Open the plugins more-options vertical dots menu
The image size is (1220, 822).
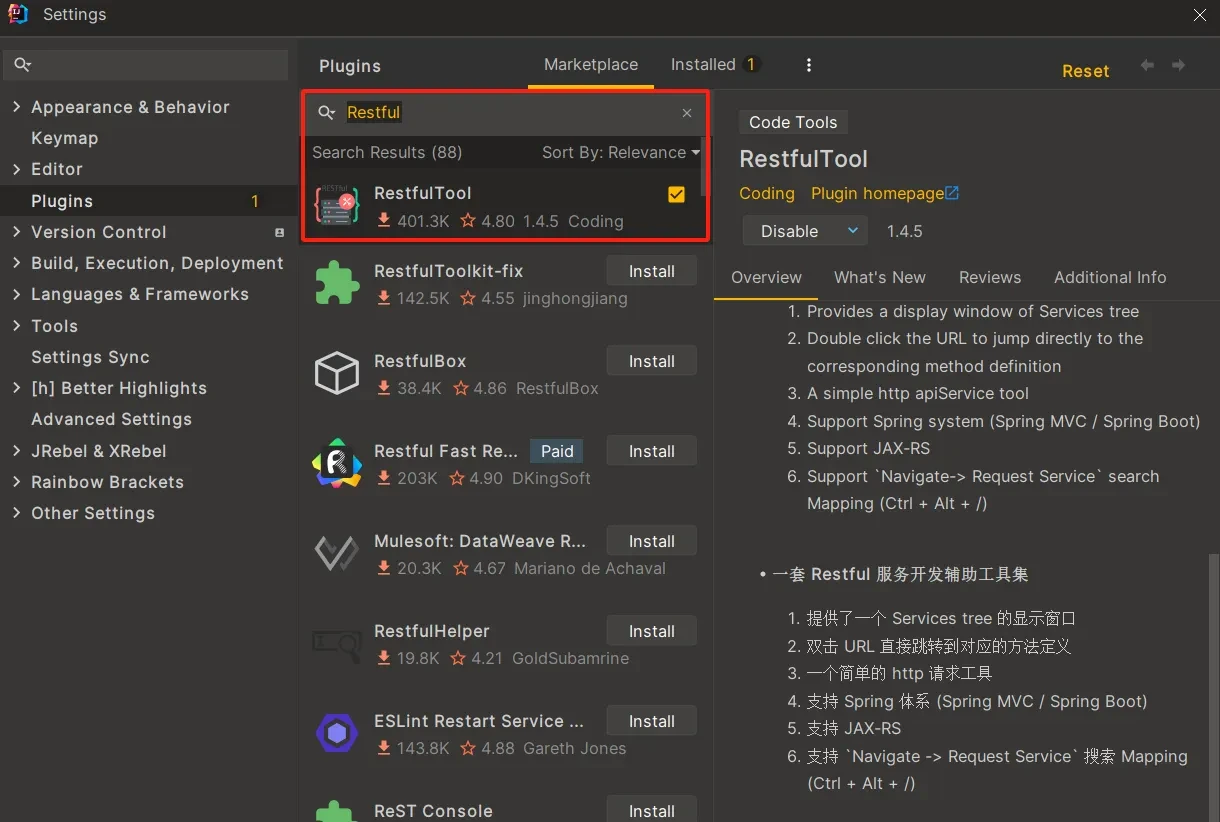808,65
